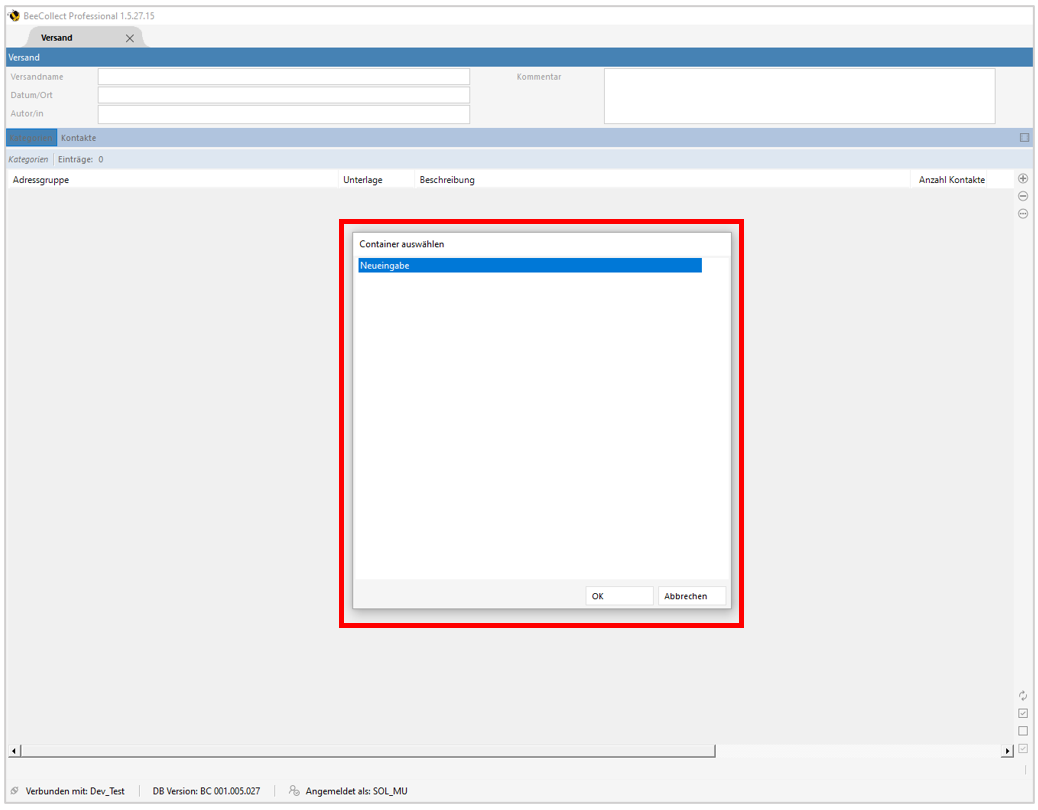Click the plus icon to add an Adressgruppe
The width and height of the screenshot is (1038, 810).
(x=1022, y=178)
